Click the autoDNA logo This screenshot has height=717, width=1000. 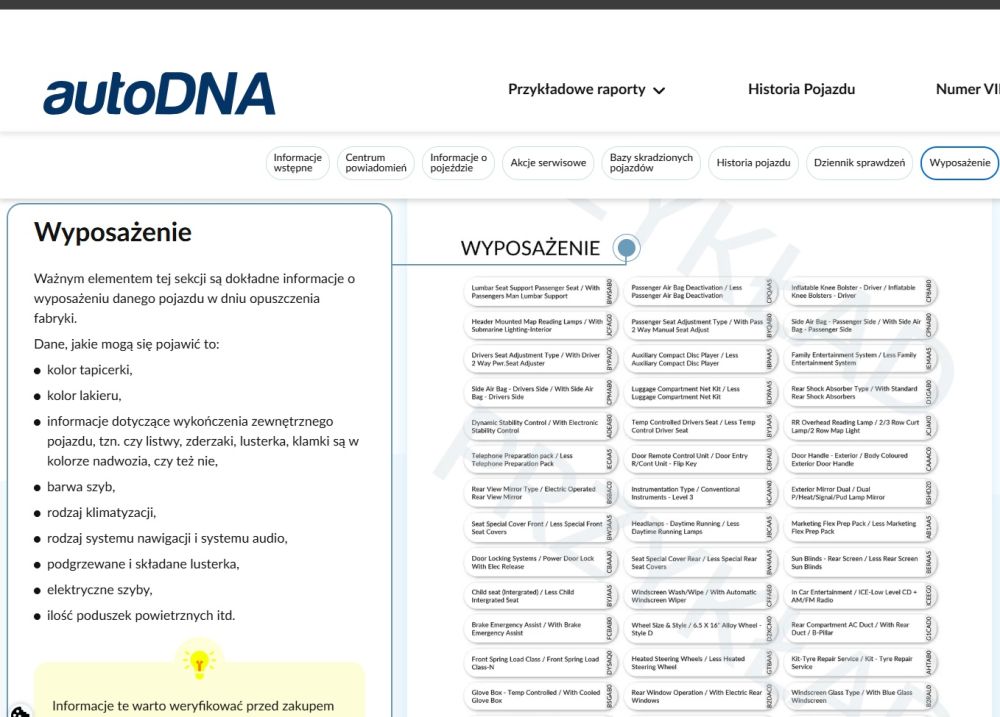pos(159,93)
